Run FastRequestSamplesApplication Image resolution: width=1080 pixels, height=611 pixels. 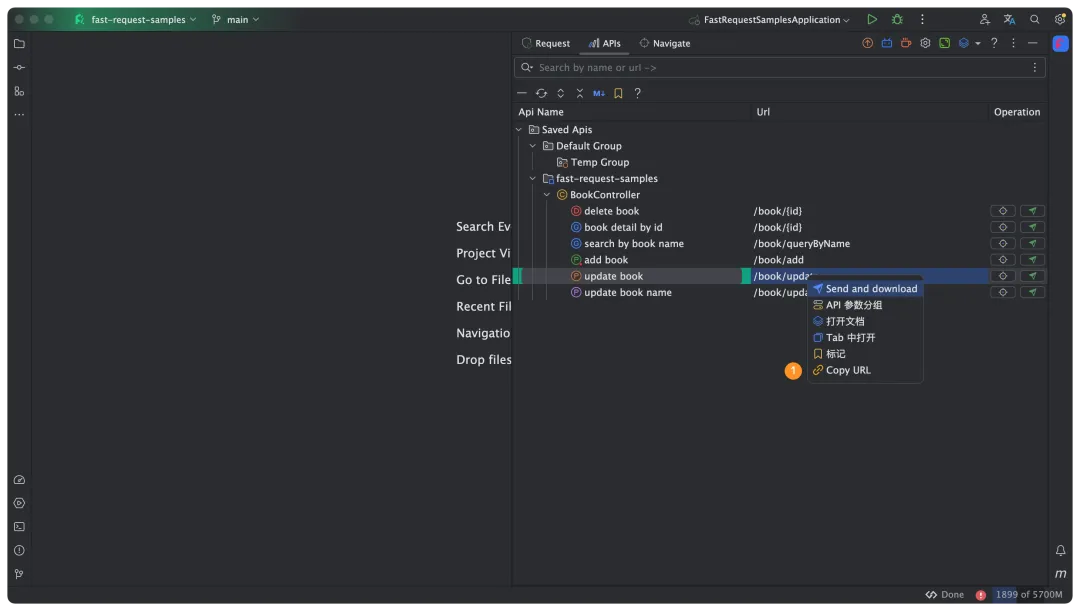pyautogui.click(x=872, y=19)
